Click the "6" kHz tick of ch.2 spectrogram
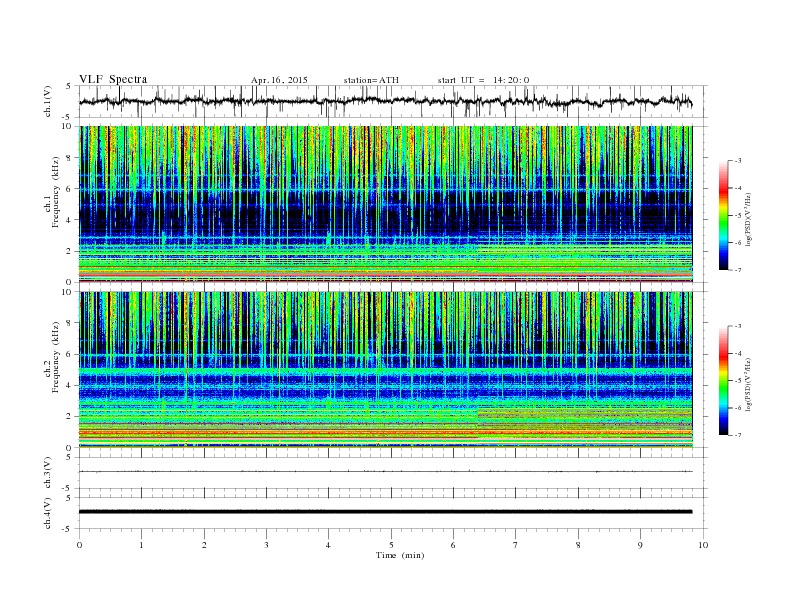The width and height of the screenshot is (792, 612). [69, 354]
